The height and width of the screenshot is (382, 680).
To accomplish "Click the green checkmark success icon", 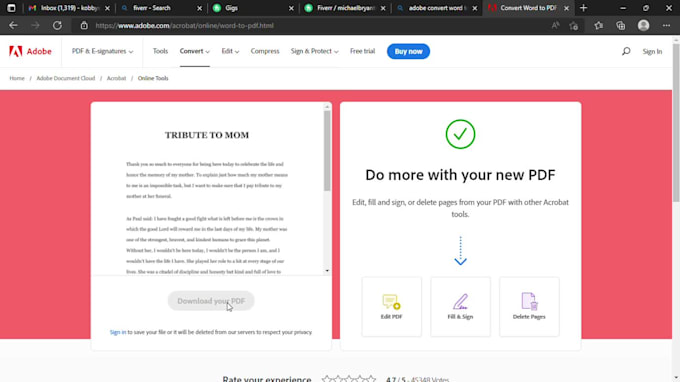I will pos(460,134).
